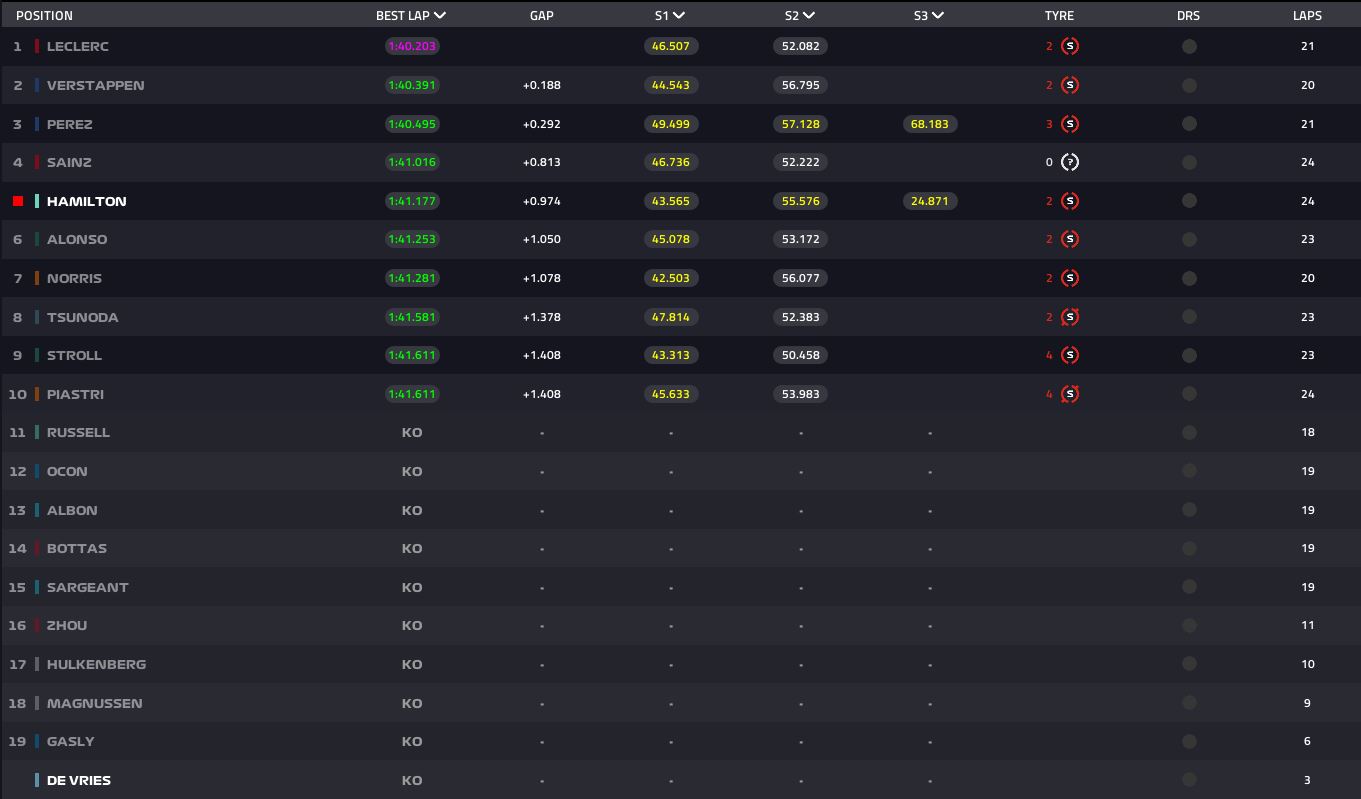Screen dimensions: 1361x799
Task: Click Alonso's team color bar
Action: coord(37,239)
